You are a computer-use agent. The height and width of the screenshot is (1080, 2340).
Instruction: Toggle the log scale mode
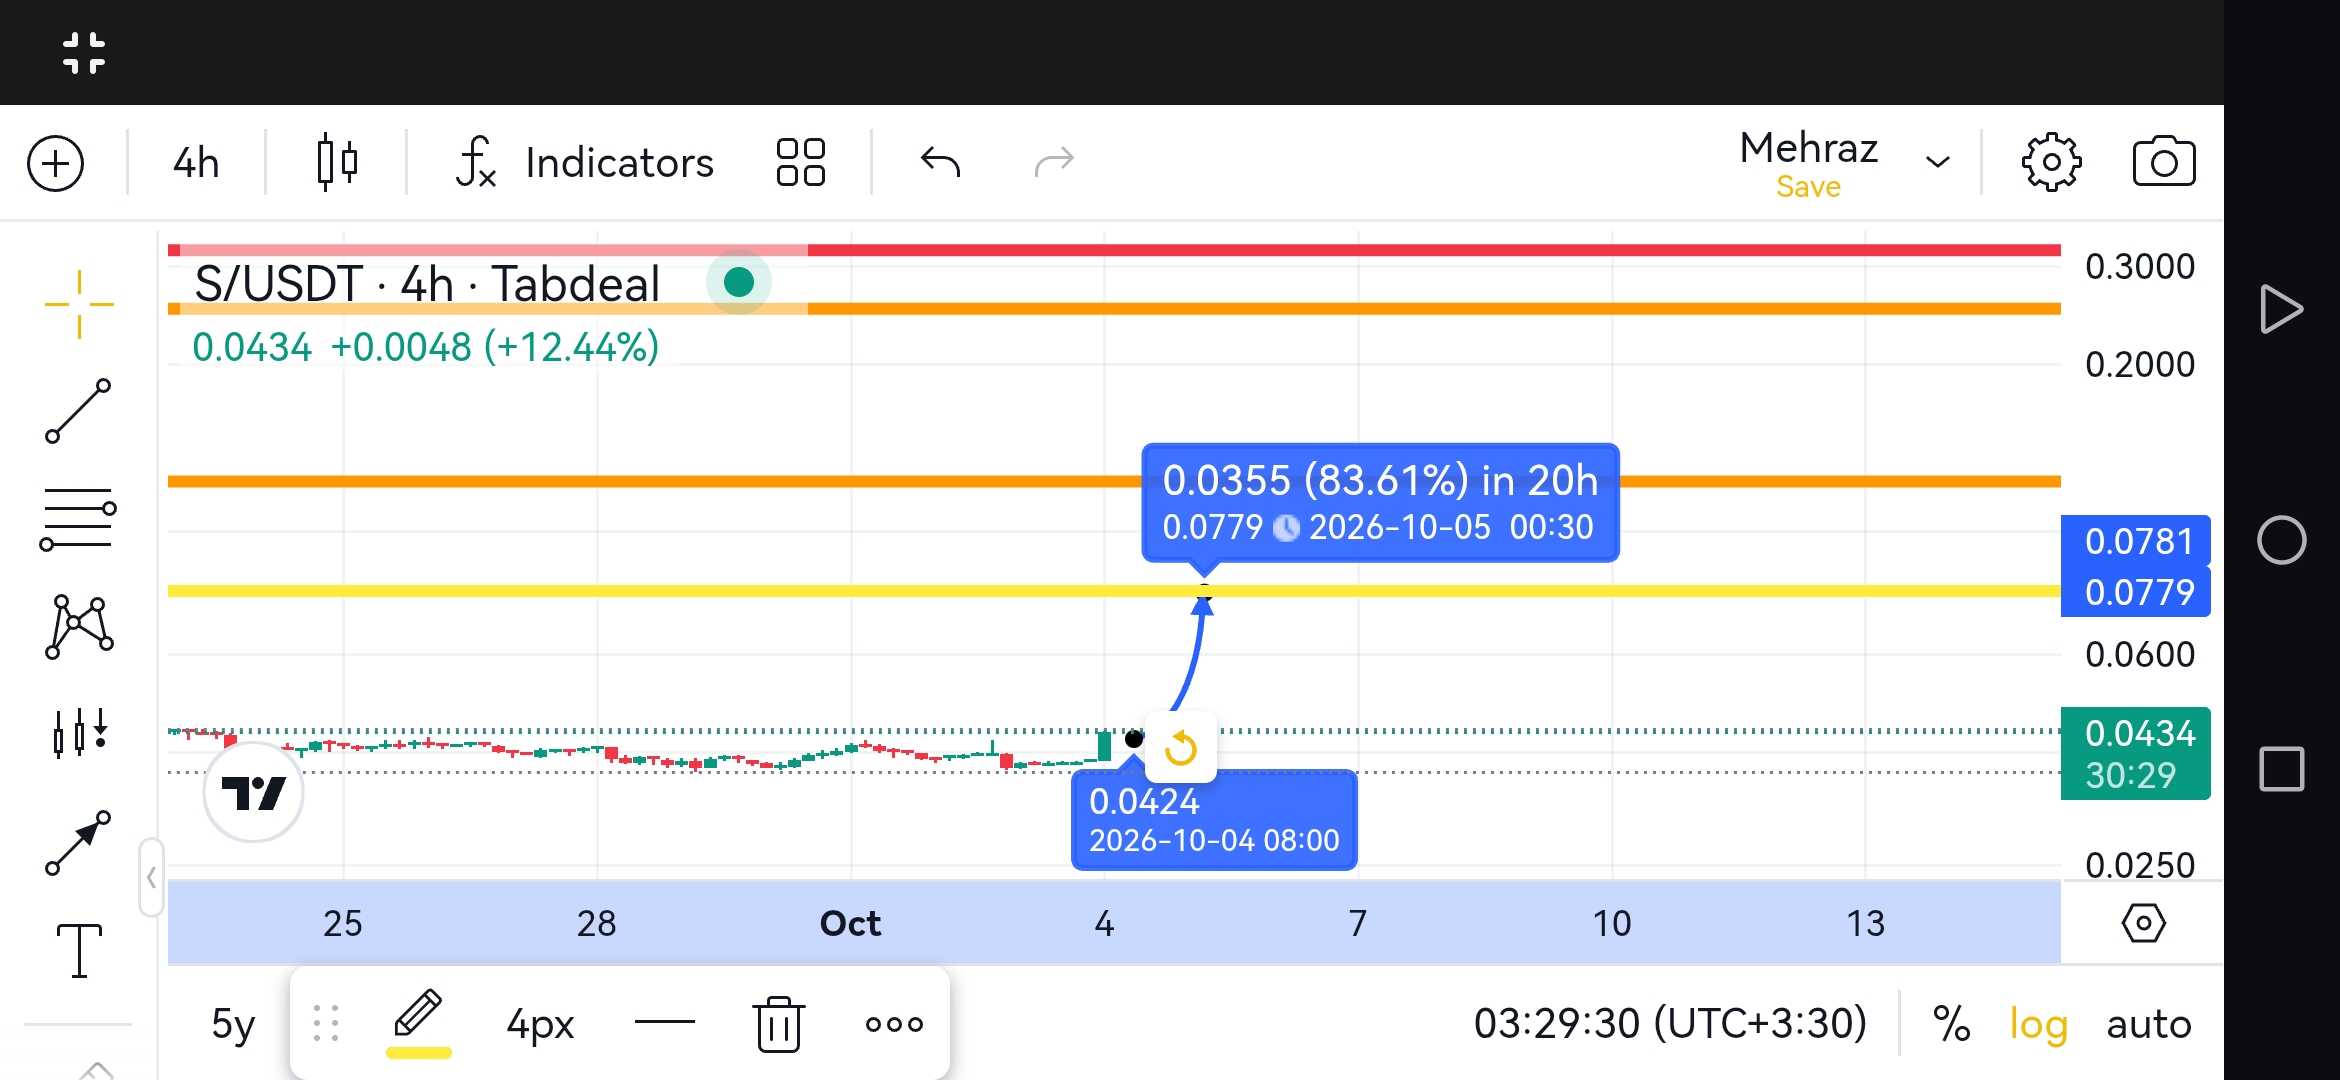(2038, 1025)
